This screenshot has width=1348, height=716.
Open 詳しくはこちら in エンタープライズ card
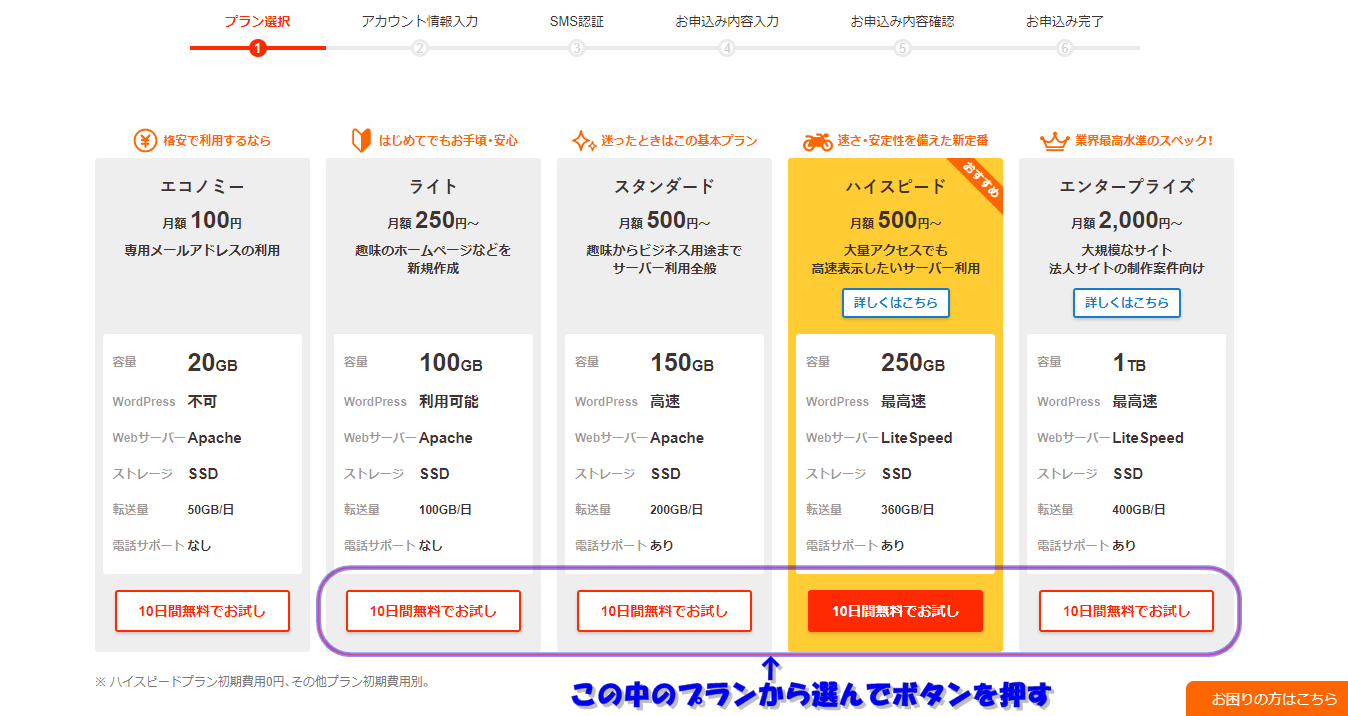[x=1126, y=303]
